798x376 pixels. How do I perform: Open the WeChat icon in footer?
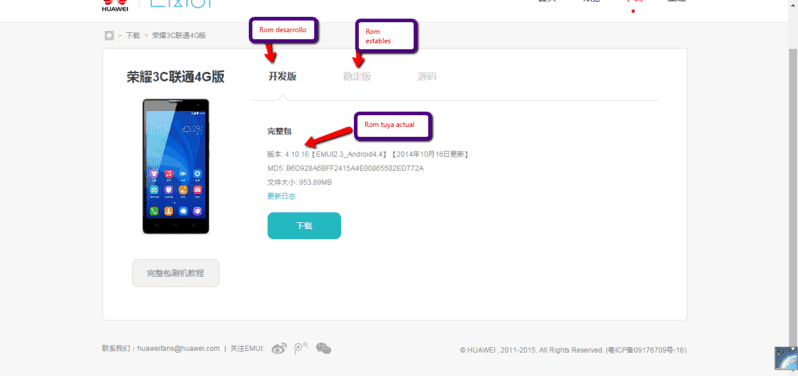point(323,349)
